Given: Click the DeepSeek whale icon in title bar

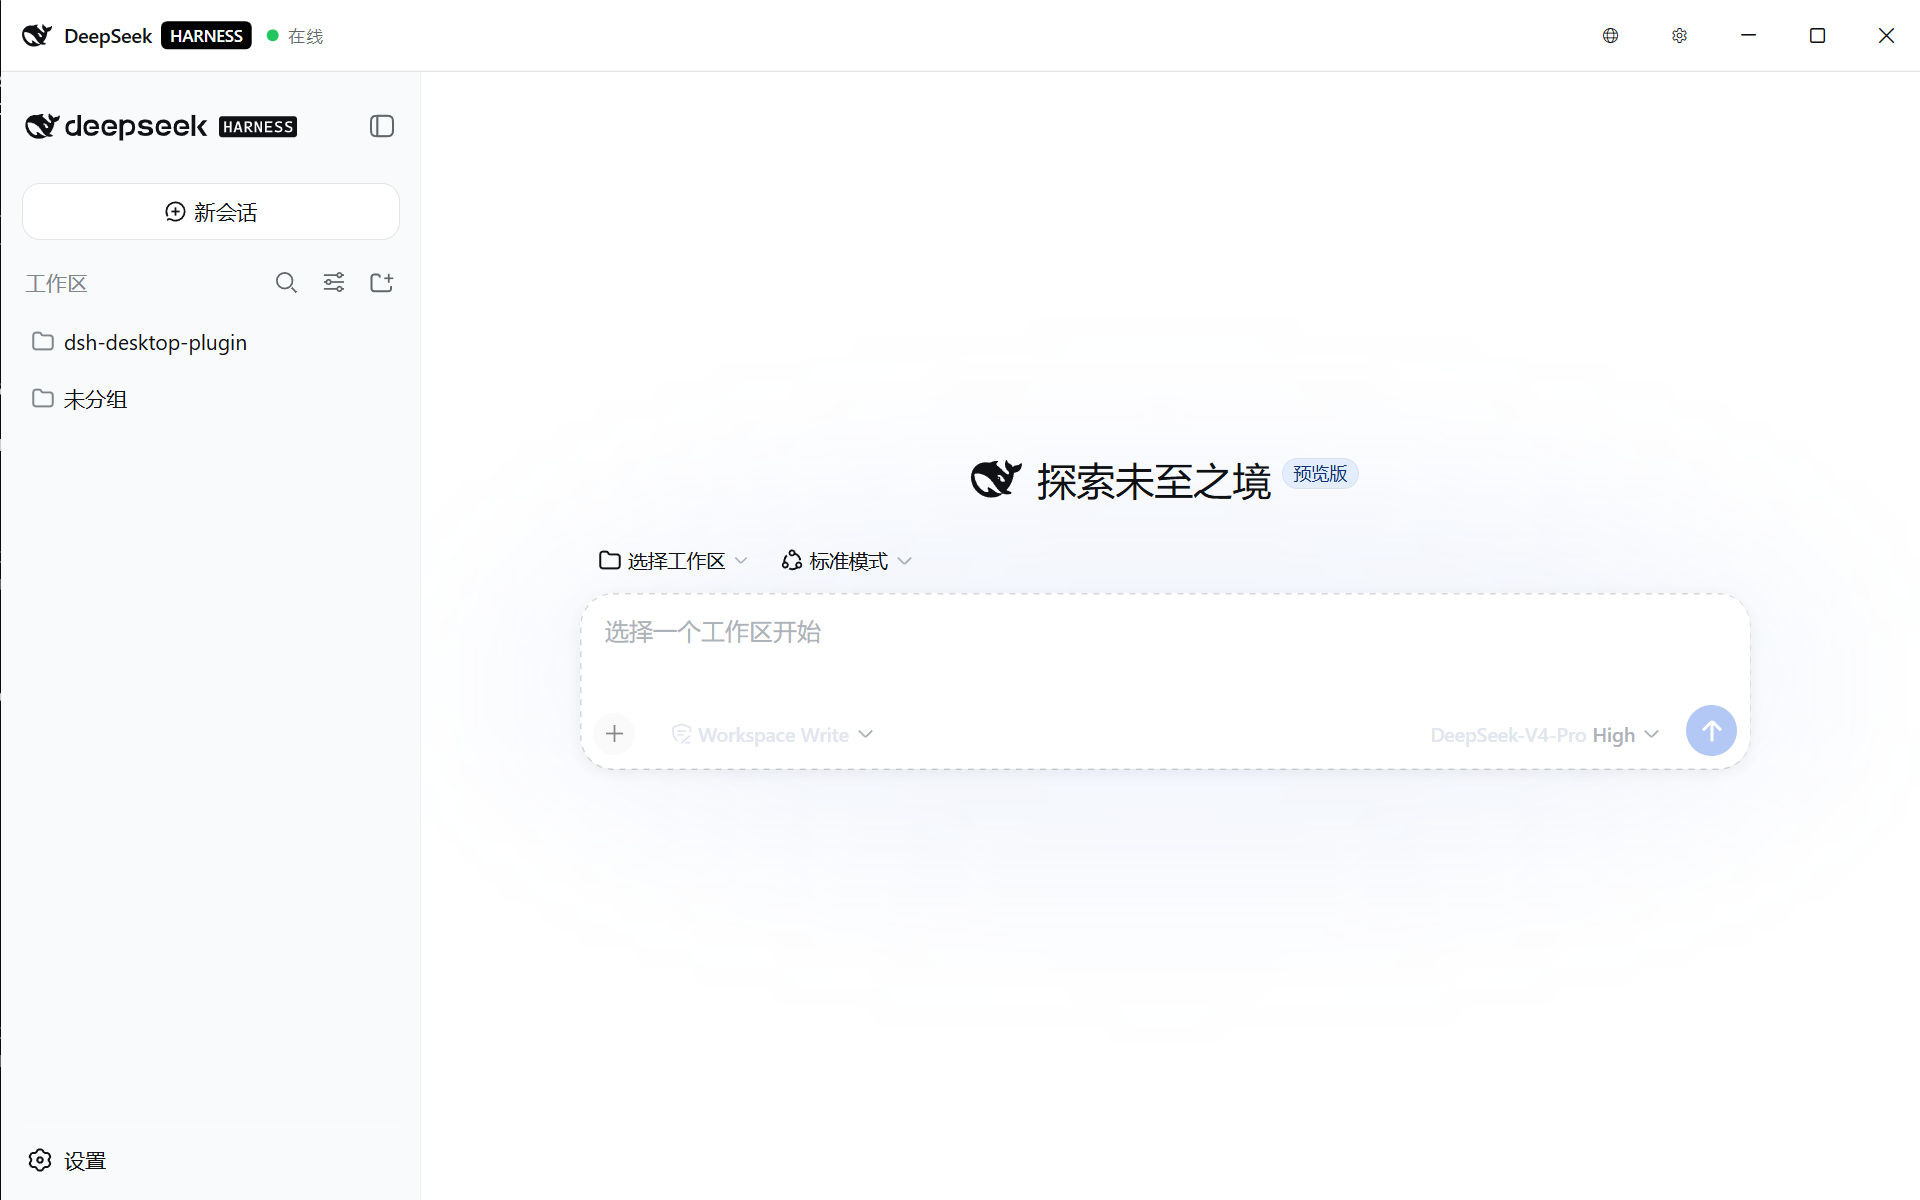Looking at the screenshot, I should [37, 36].
